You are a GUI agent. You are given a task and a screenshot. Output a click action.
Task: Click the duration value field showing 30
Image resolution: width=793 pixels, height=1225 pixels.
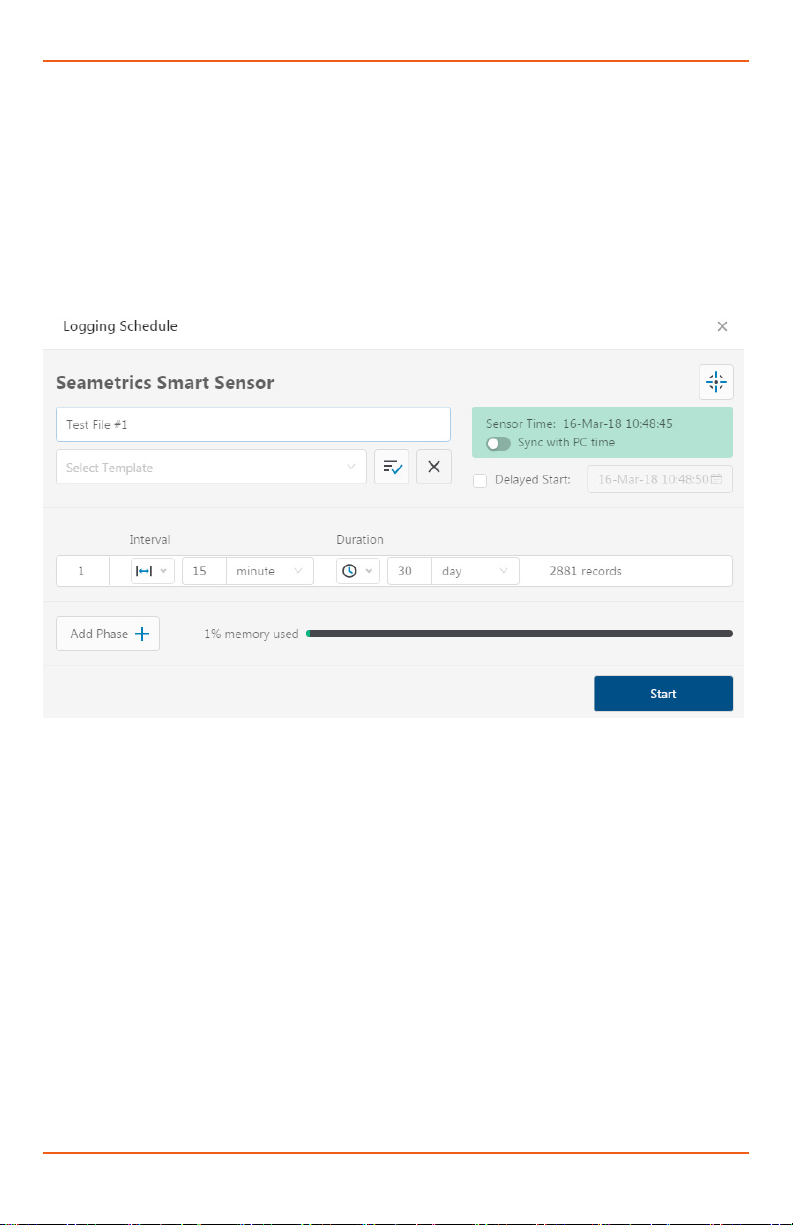409,571
